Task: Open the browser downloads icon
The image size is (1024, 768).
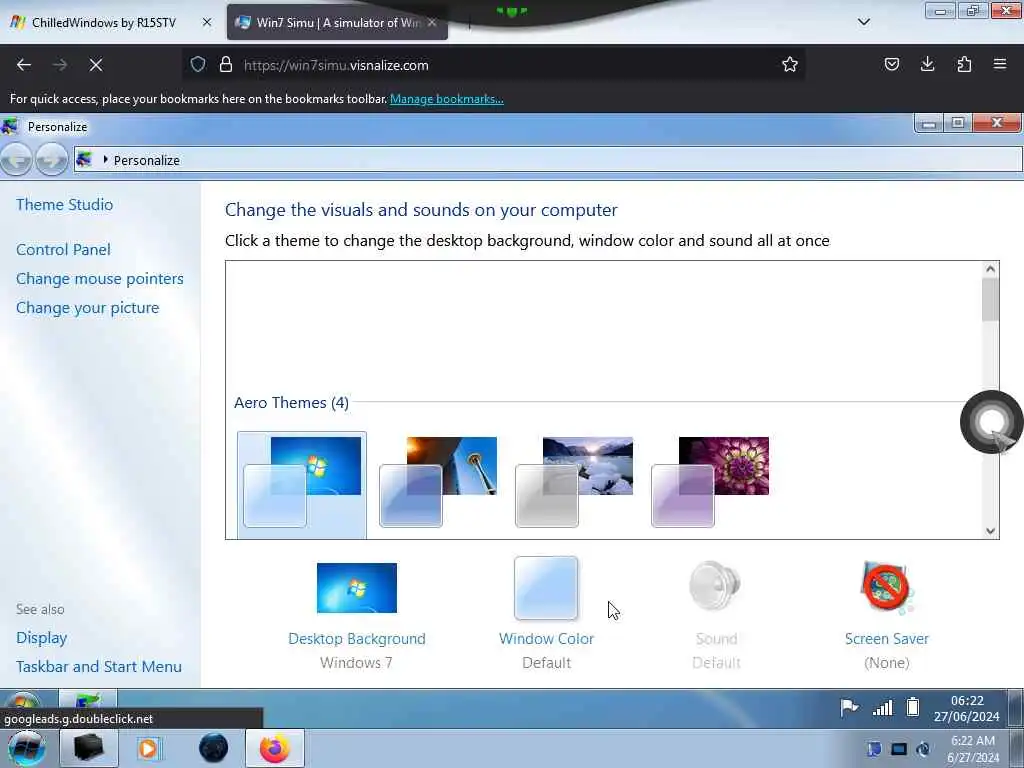Action: [927, 64]
